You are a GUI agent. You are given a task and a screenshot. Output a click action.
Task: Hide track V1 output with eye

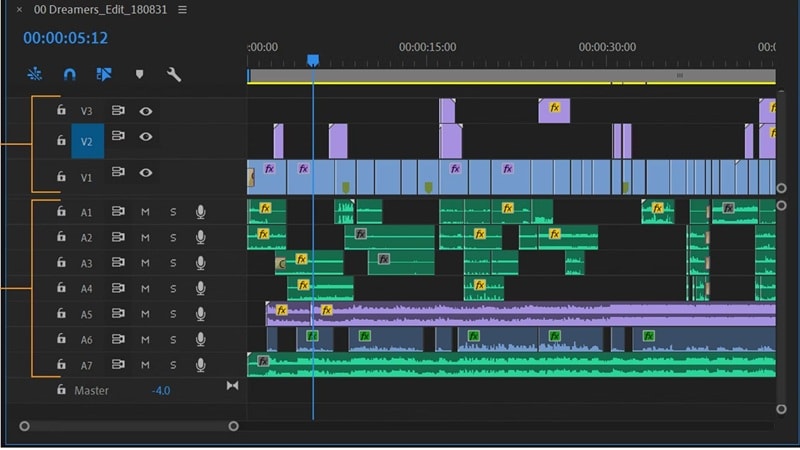click(x=145, y=173)
